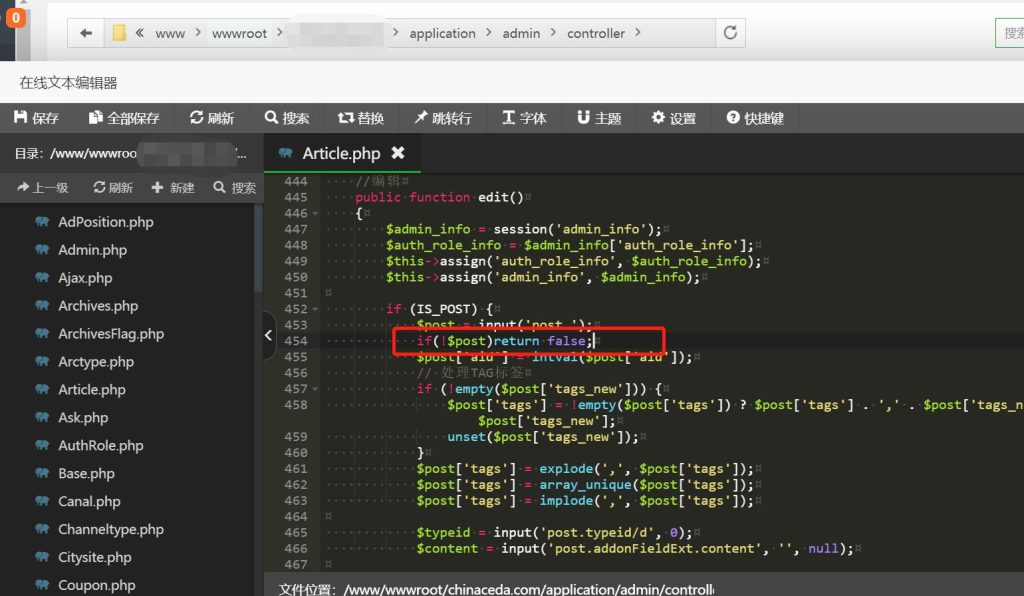Click the yellow folder icon in path bar
Viewport: 1024px width, 596px height.
click(119, 33)
